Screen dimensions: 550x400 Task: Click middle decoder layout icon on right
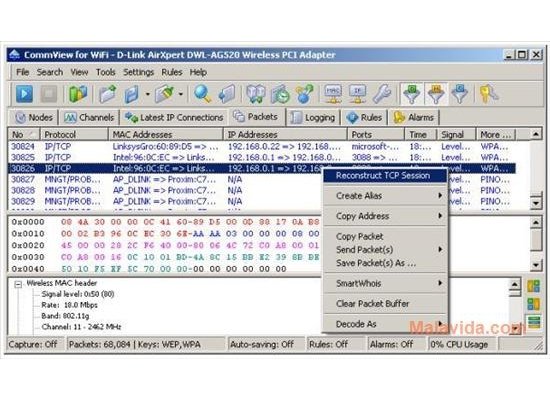pos(534,304)
